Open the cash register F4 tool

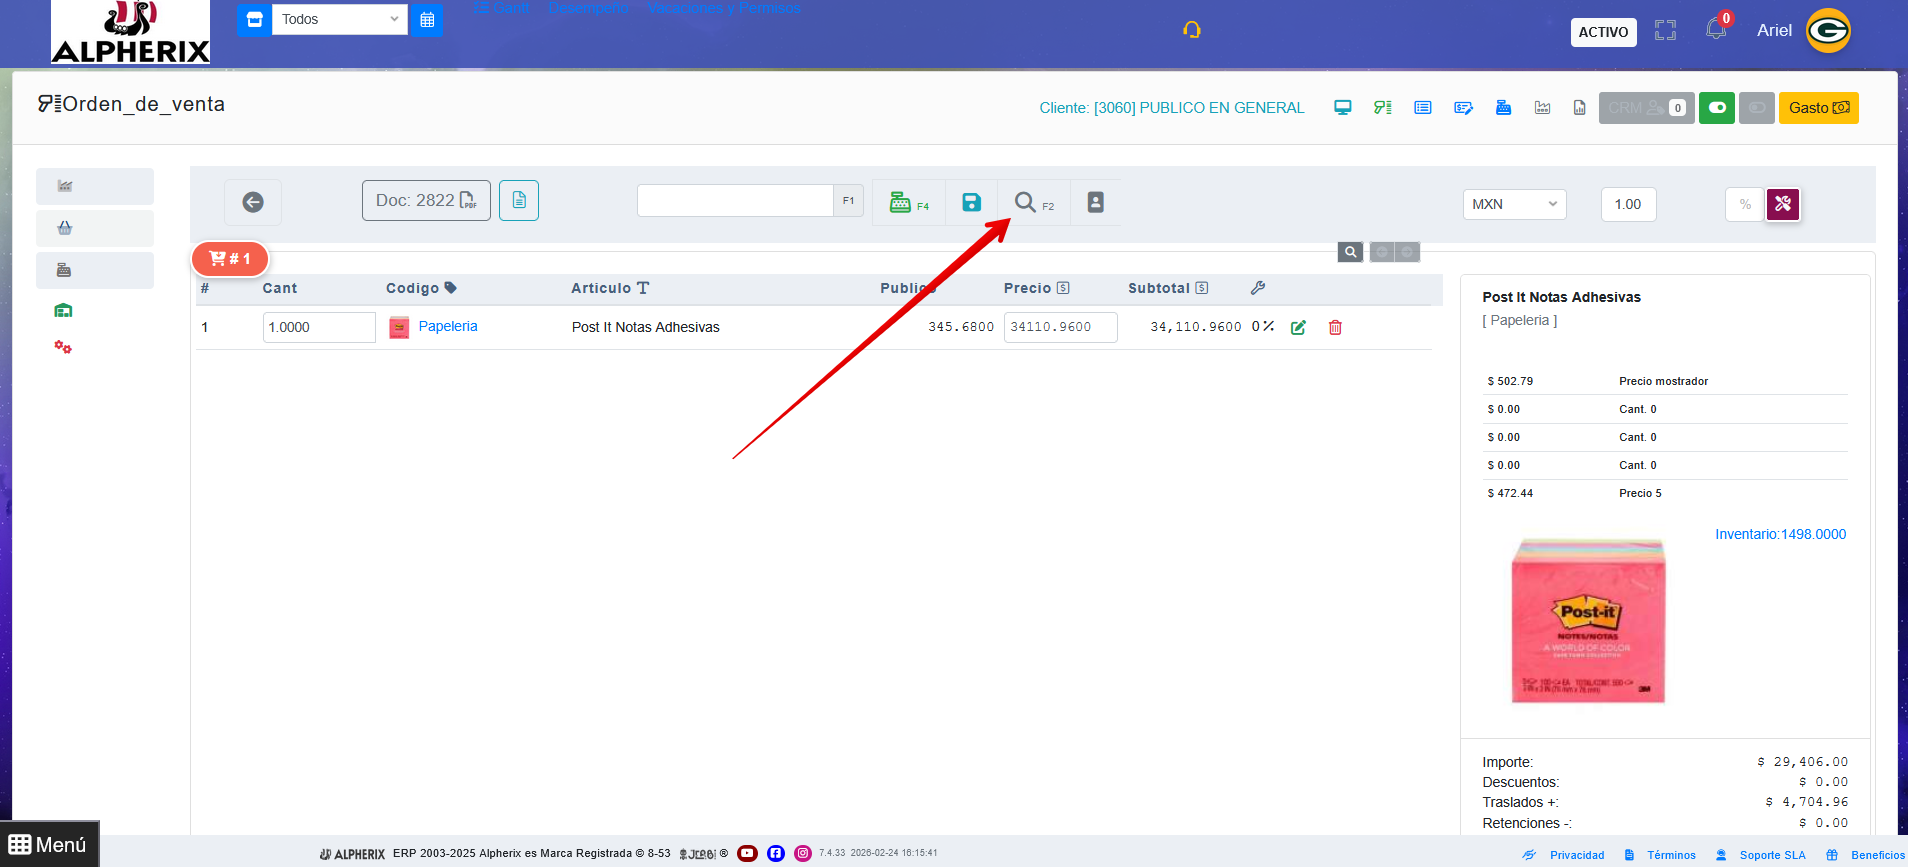909,202
